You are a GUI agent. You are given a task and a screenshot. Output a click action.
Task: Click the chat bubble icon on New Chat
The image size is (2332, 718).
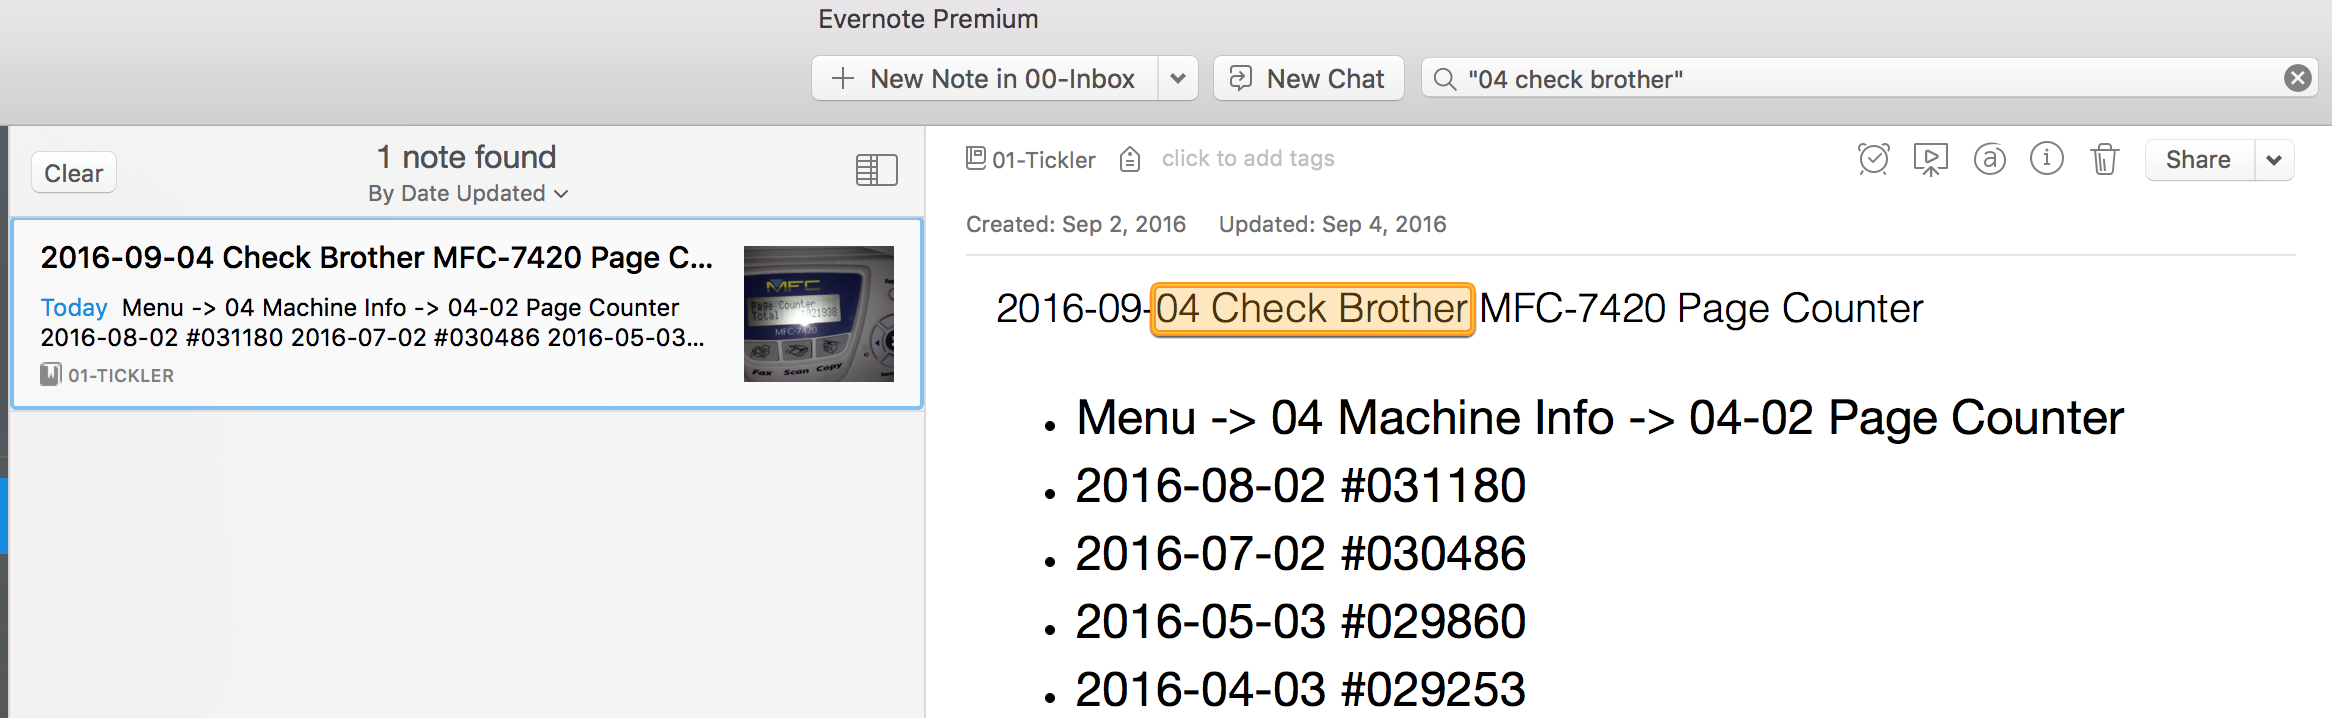[x=1241, y=78]
